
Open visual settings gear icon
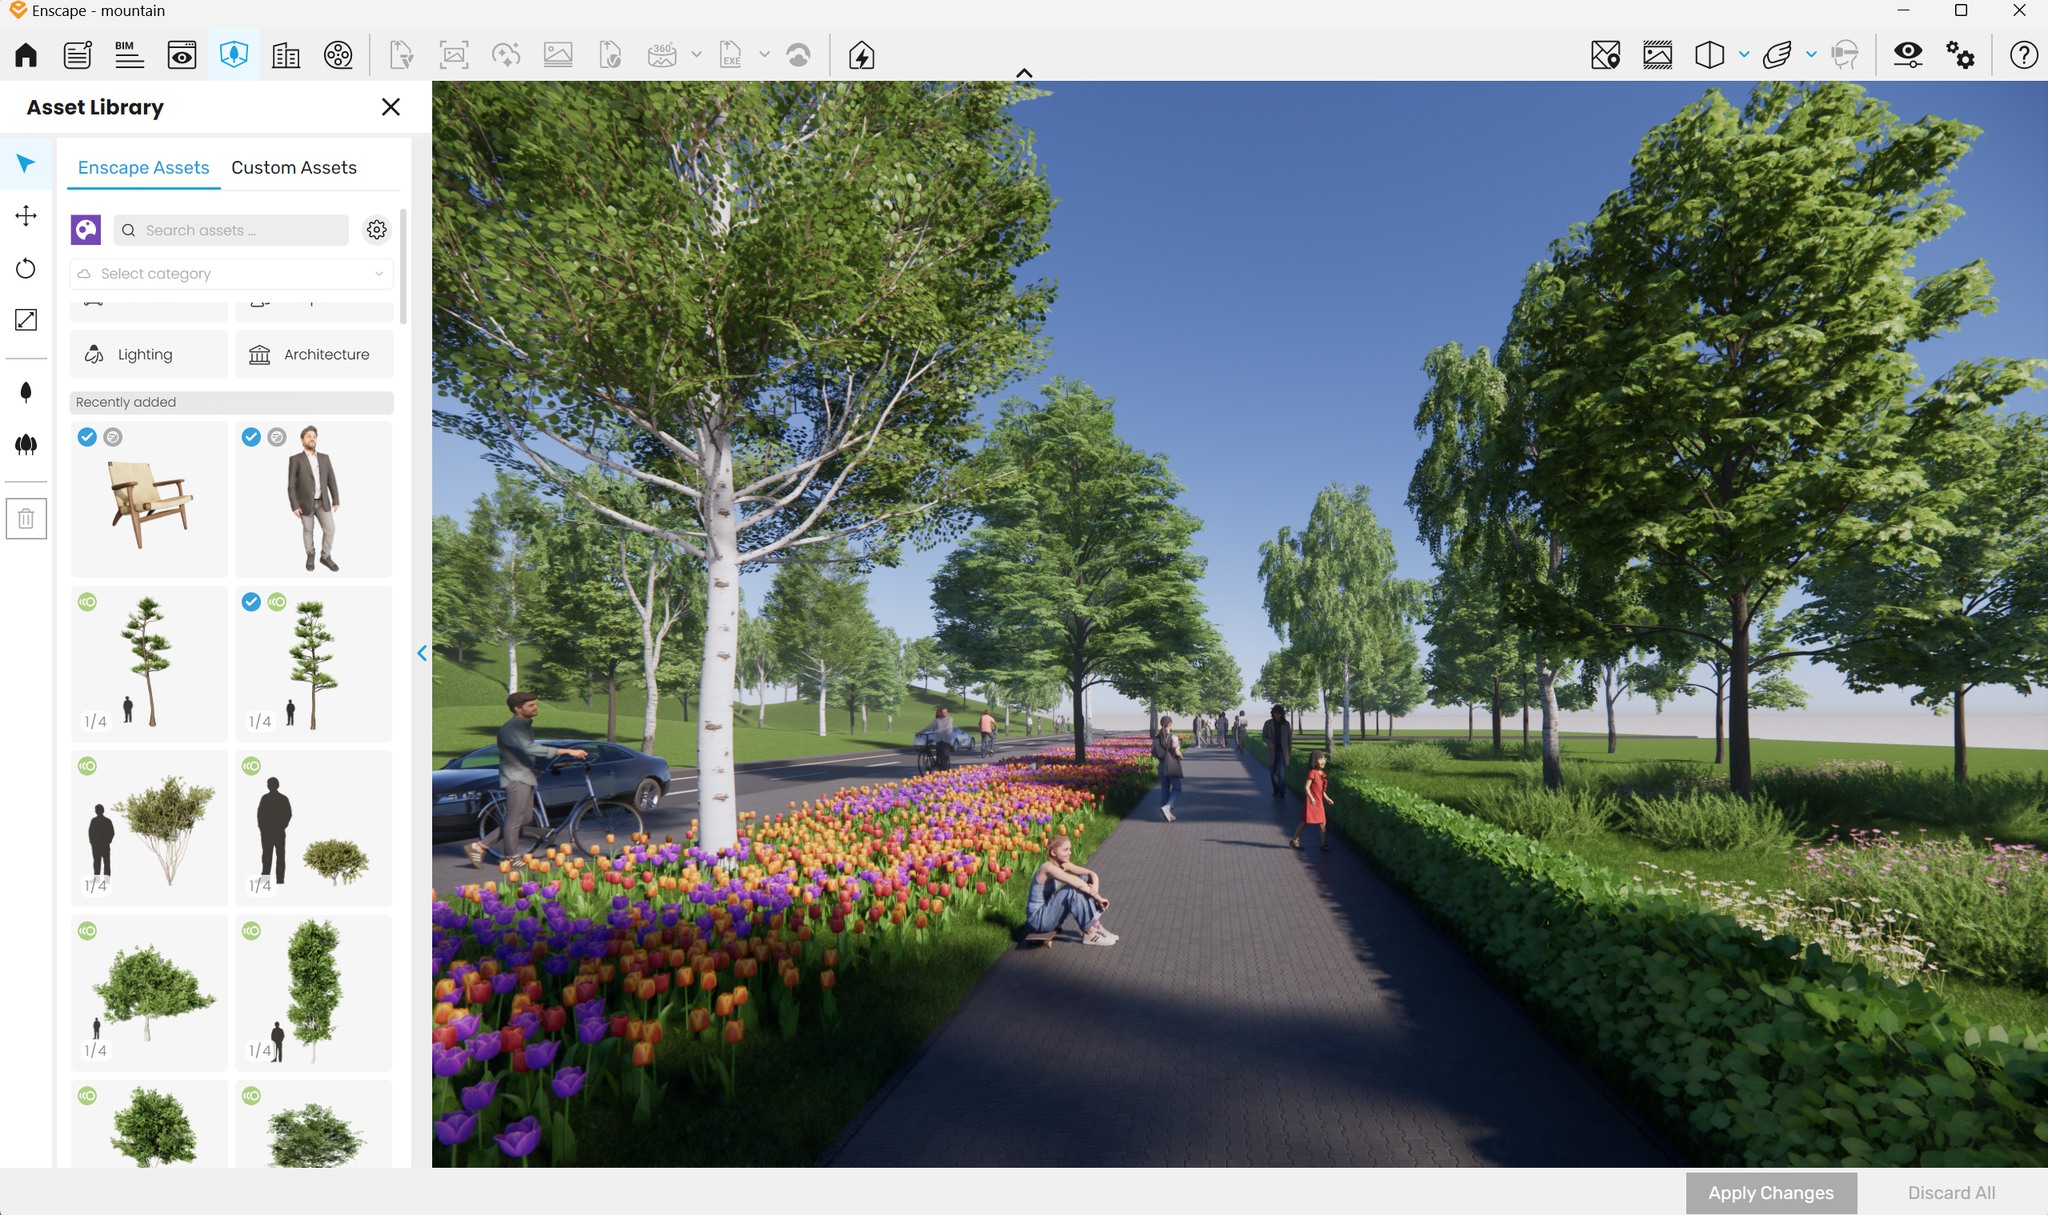pos(1960,55)
